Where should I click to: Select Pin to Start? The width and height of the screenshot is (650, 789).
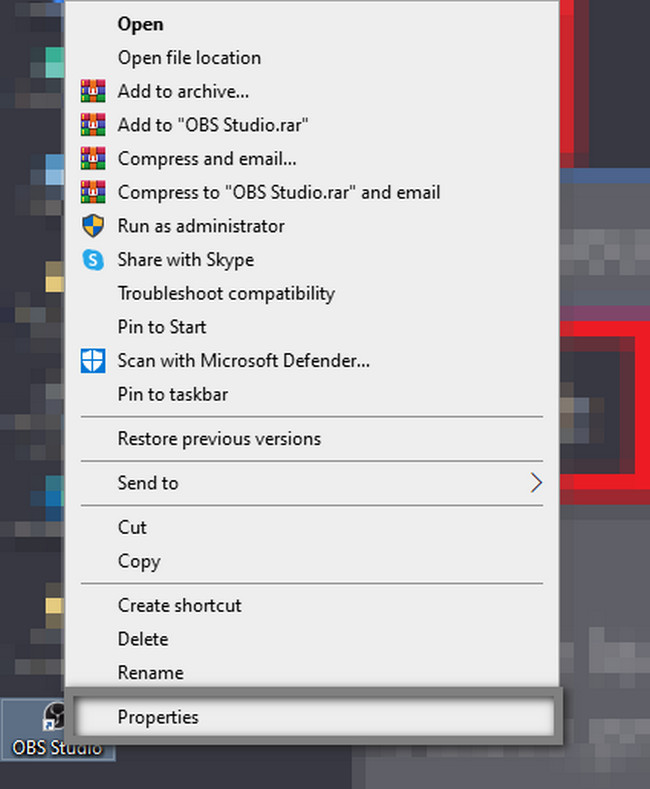pyautogui.click(x=312, y=328)
